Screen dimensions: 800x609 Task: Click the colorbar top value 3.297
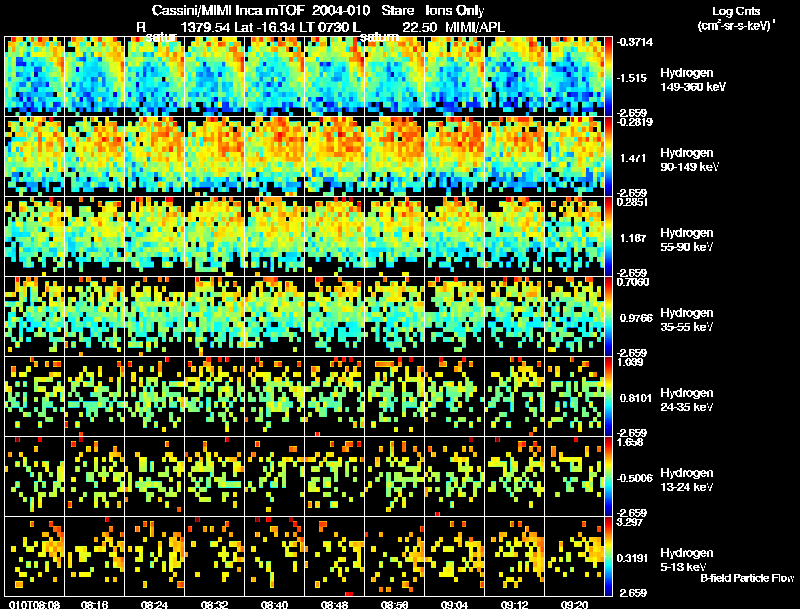(630, 522)
